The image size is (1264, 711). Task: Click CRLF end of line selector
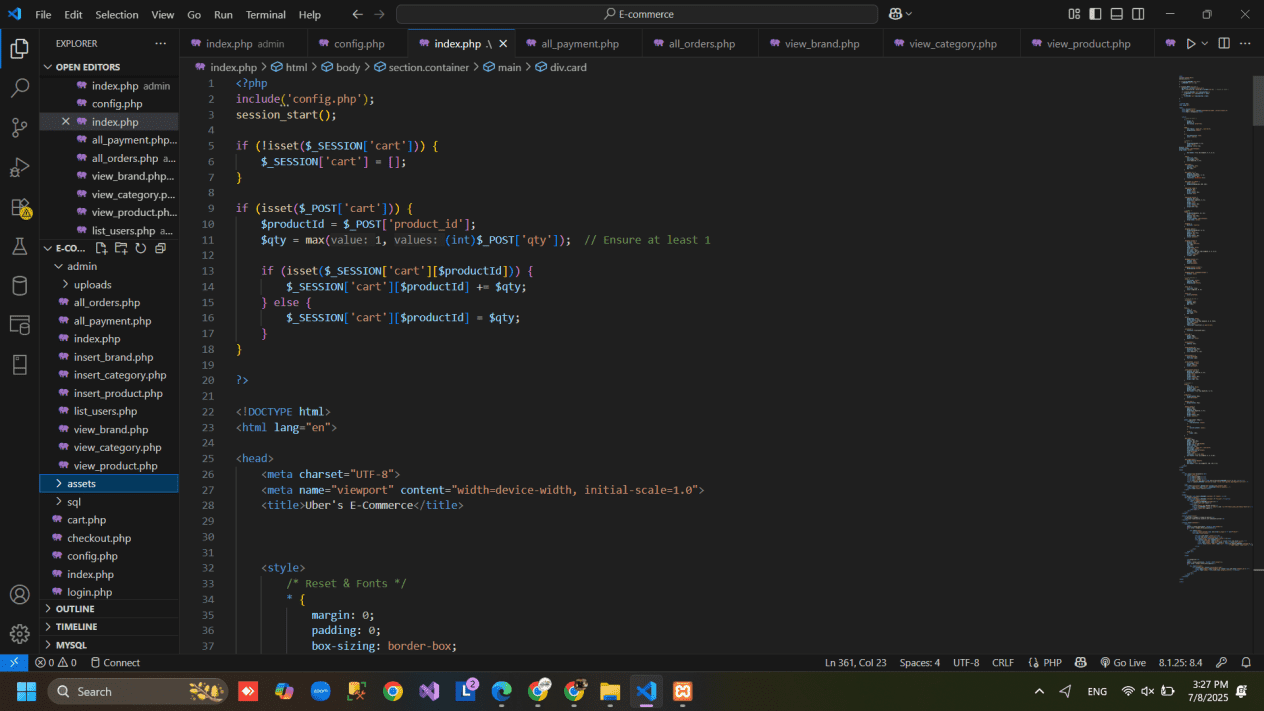(x=1003, y=662)
